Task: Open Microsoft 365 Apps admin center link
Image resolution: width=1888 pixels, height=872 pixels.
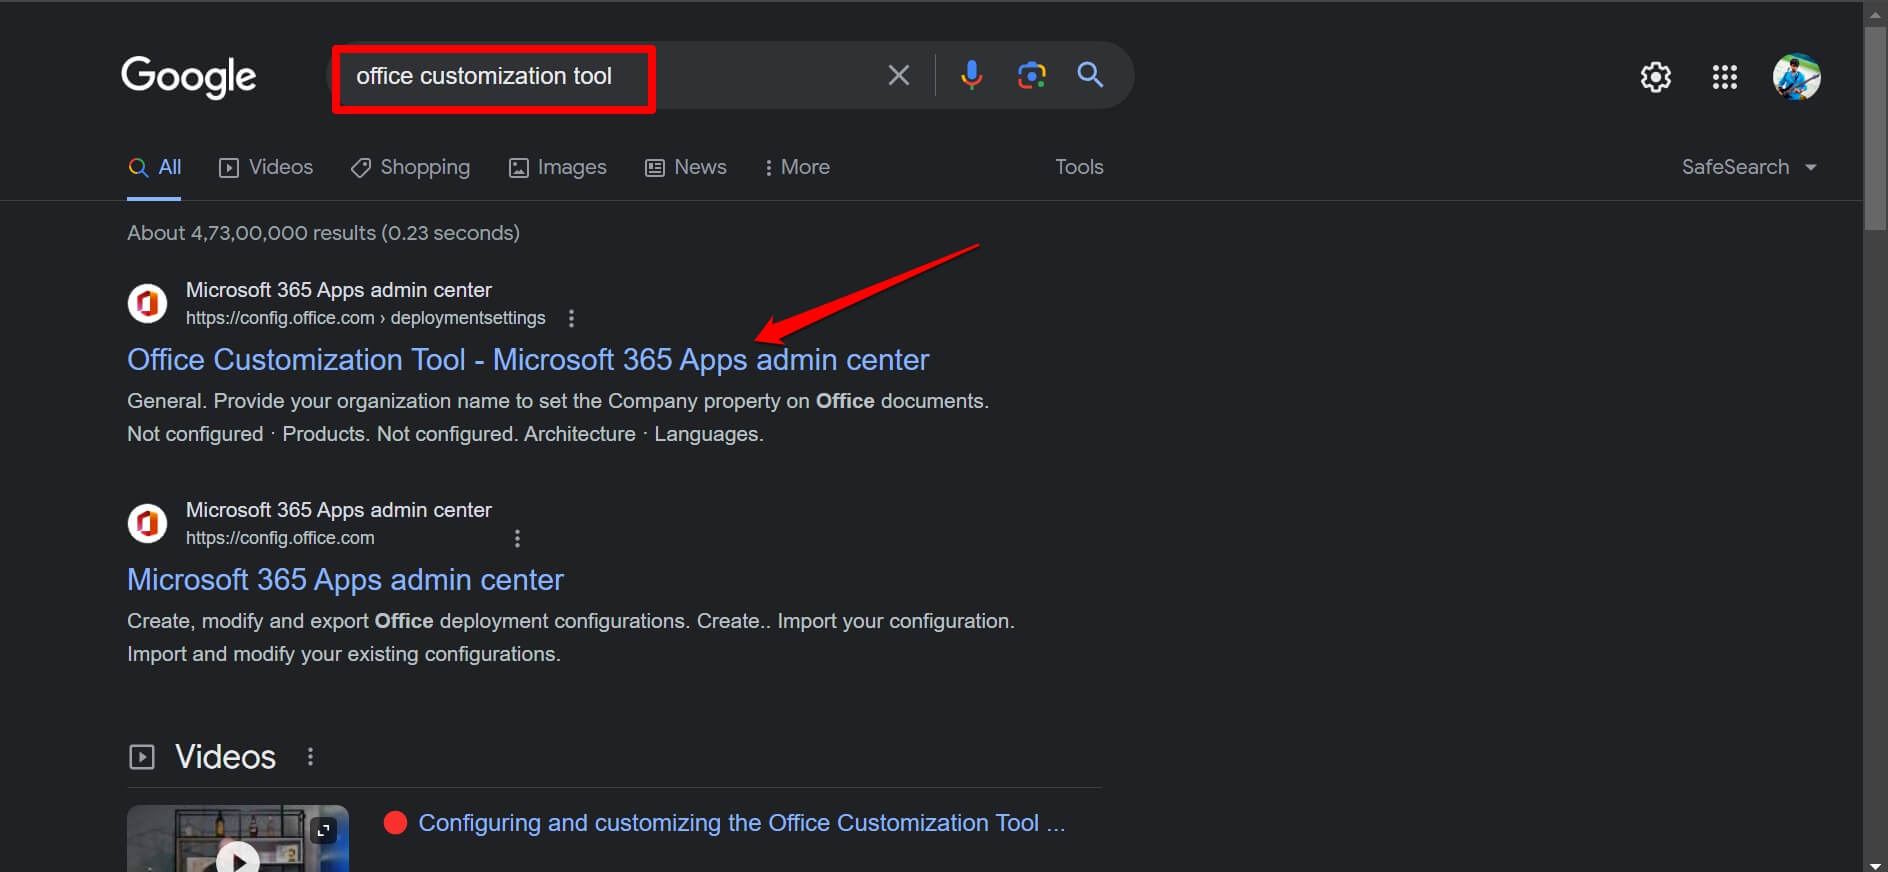Action: (345, 580)
